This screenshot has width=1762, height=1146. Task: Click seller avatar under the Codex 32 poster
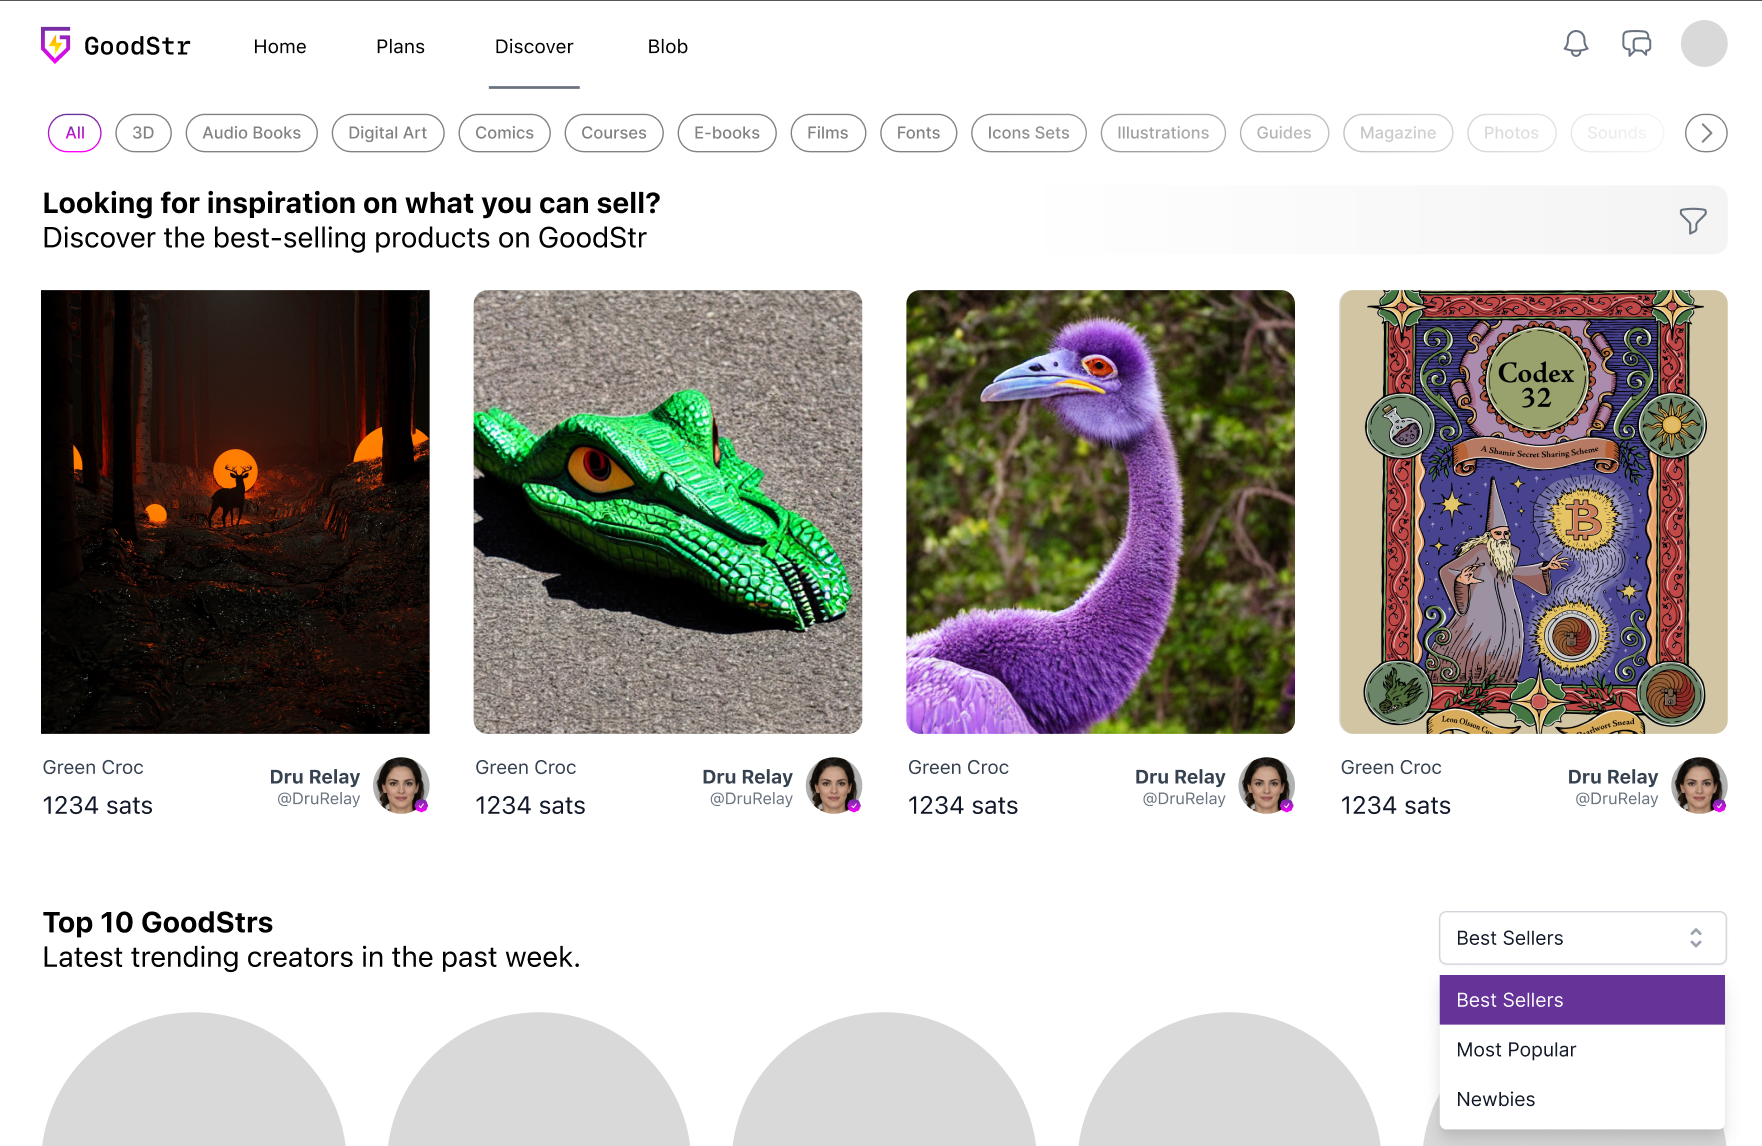[1700, 785]
